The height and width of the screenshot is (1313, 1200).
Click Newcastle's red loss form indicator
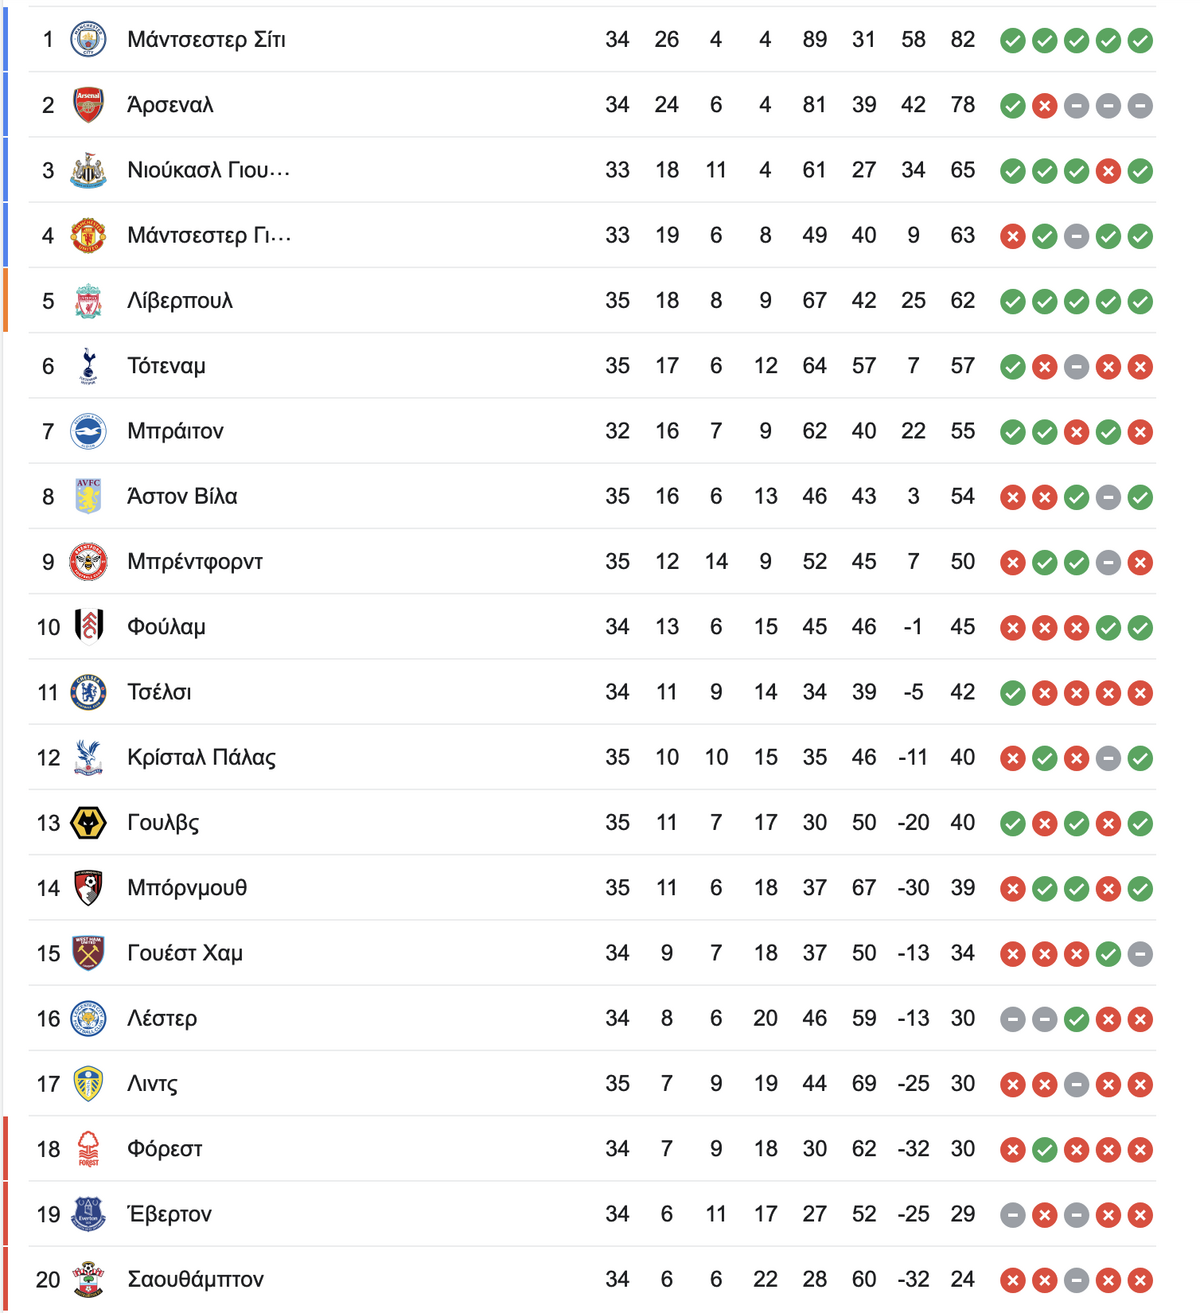(1108, 171)
